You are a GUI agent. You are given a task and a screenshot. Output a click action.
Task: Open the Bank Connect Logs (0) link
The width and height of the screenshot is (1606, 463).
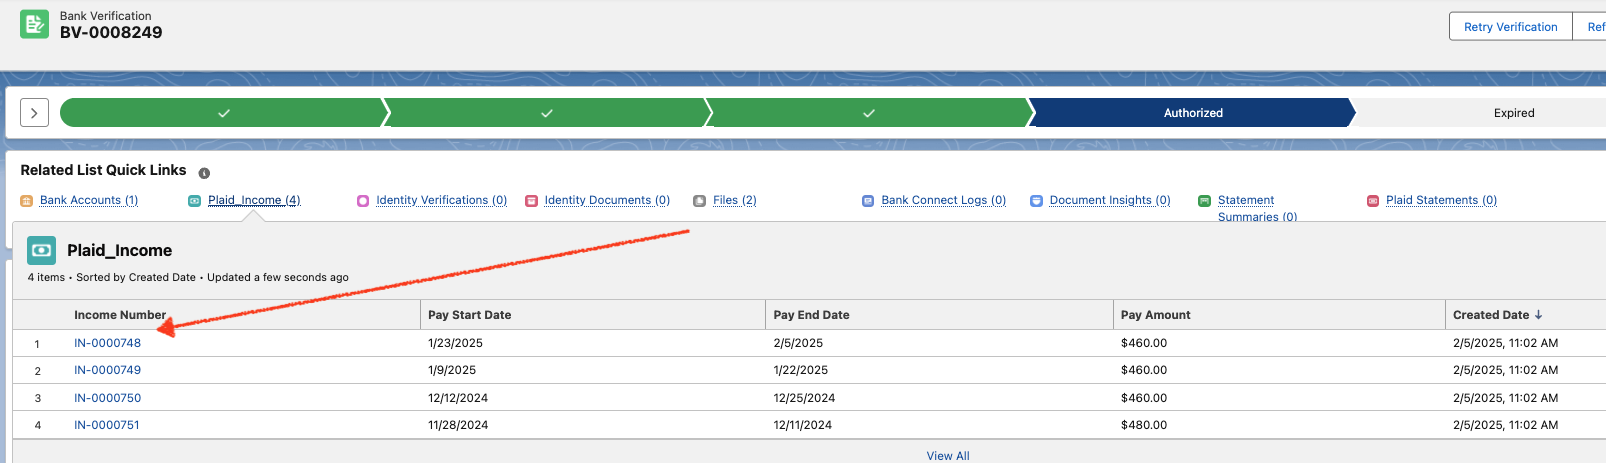click(943, 200)
